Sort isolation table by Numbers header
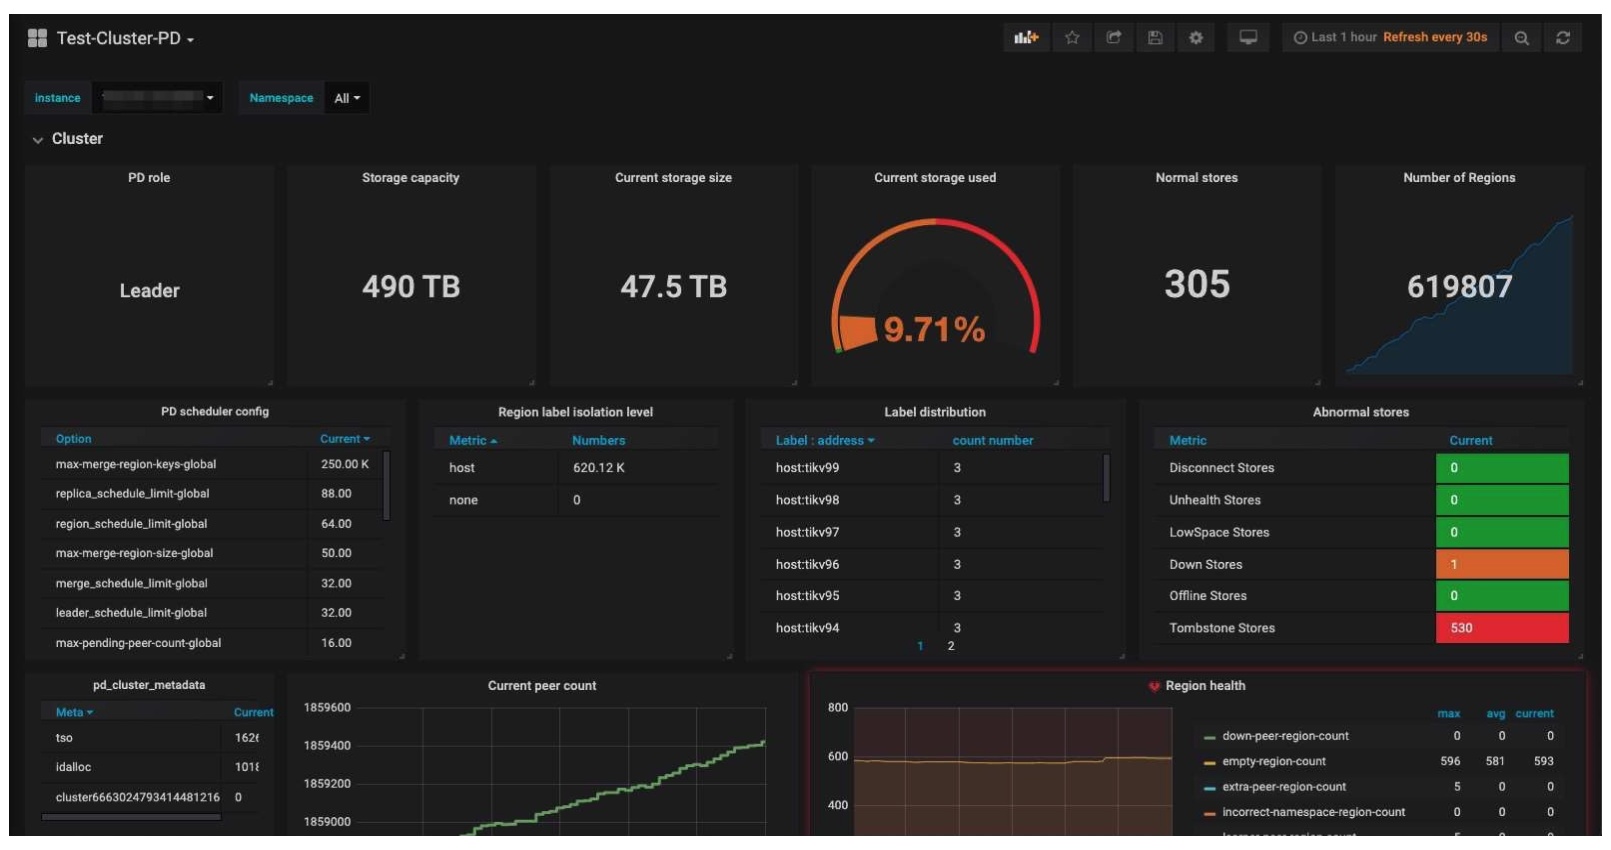 (x=598, y=440)
